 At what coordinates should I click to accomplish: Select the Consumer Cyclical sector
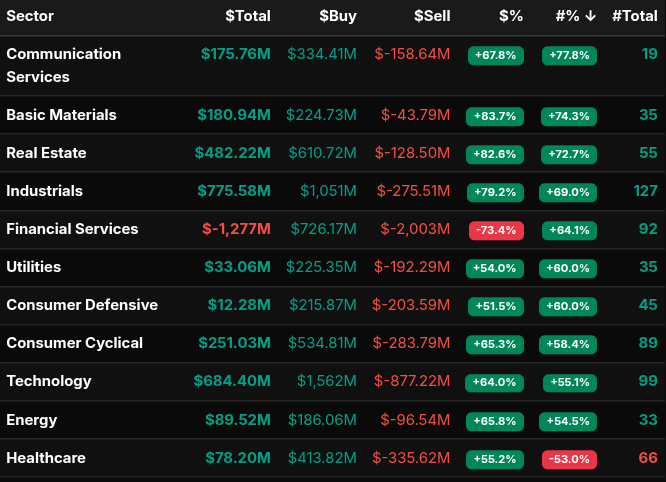74,343
